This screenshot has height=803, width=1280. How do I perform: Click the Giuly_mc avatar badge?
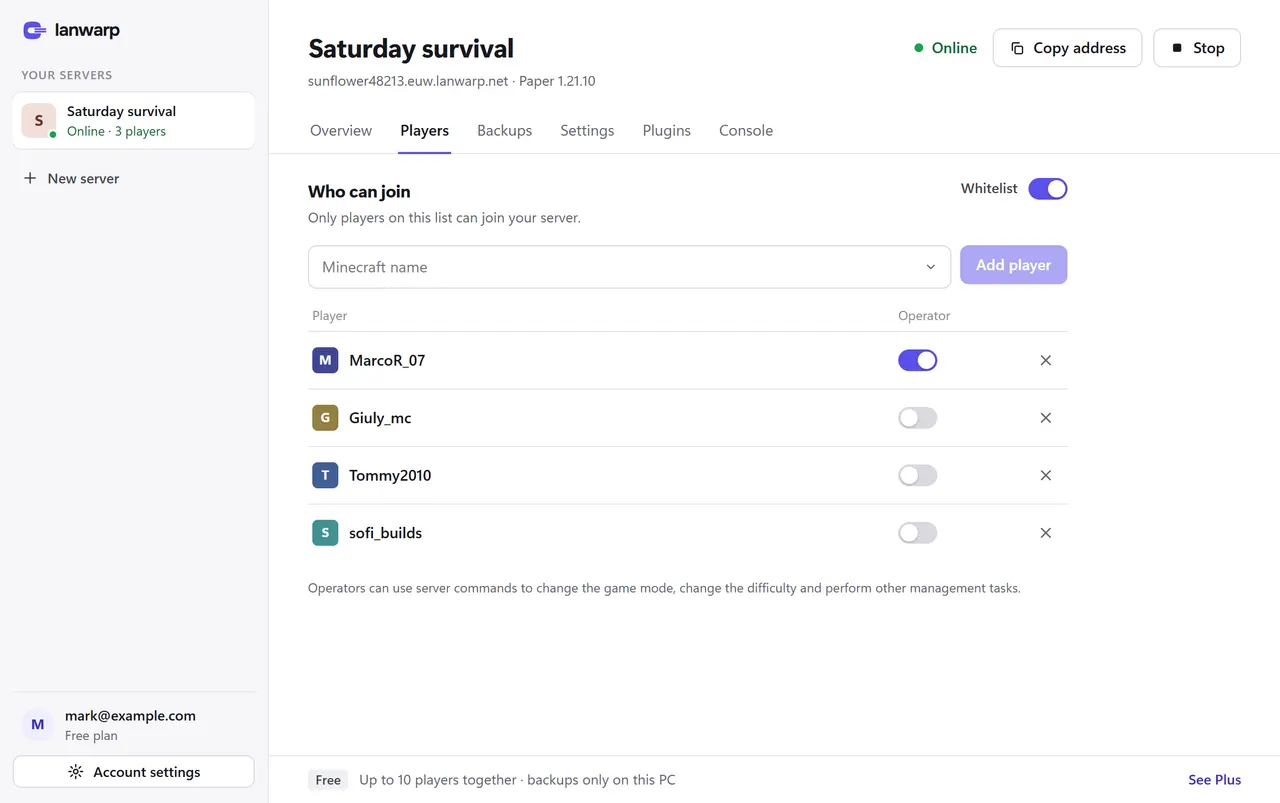pyautogui.click(x=325, y=418)
